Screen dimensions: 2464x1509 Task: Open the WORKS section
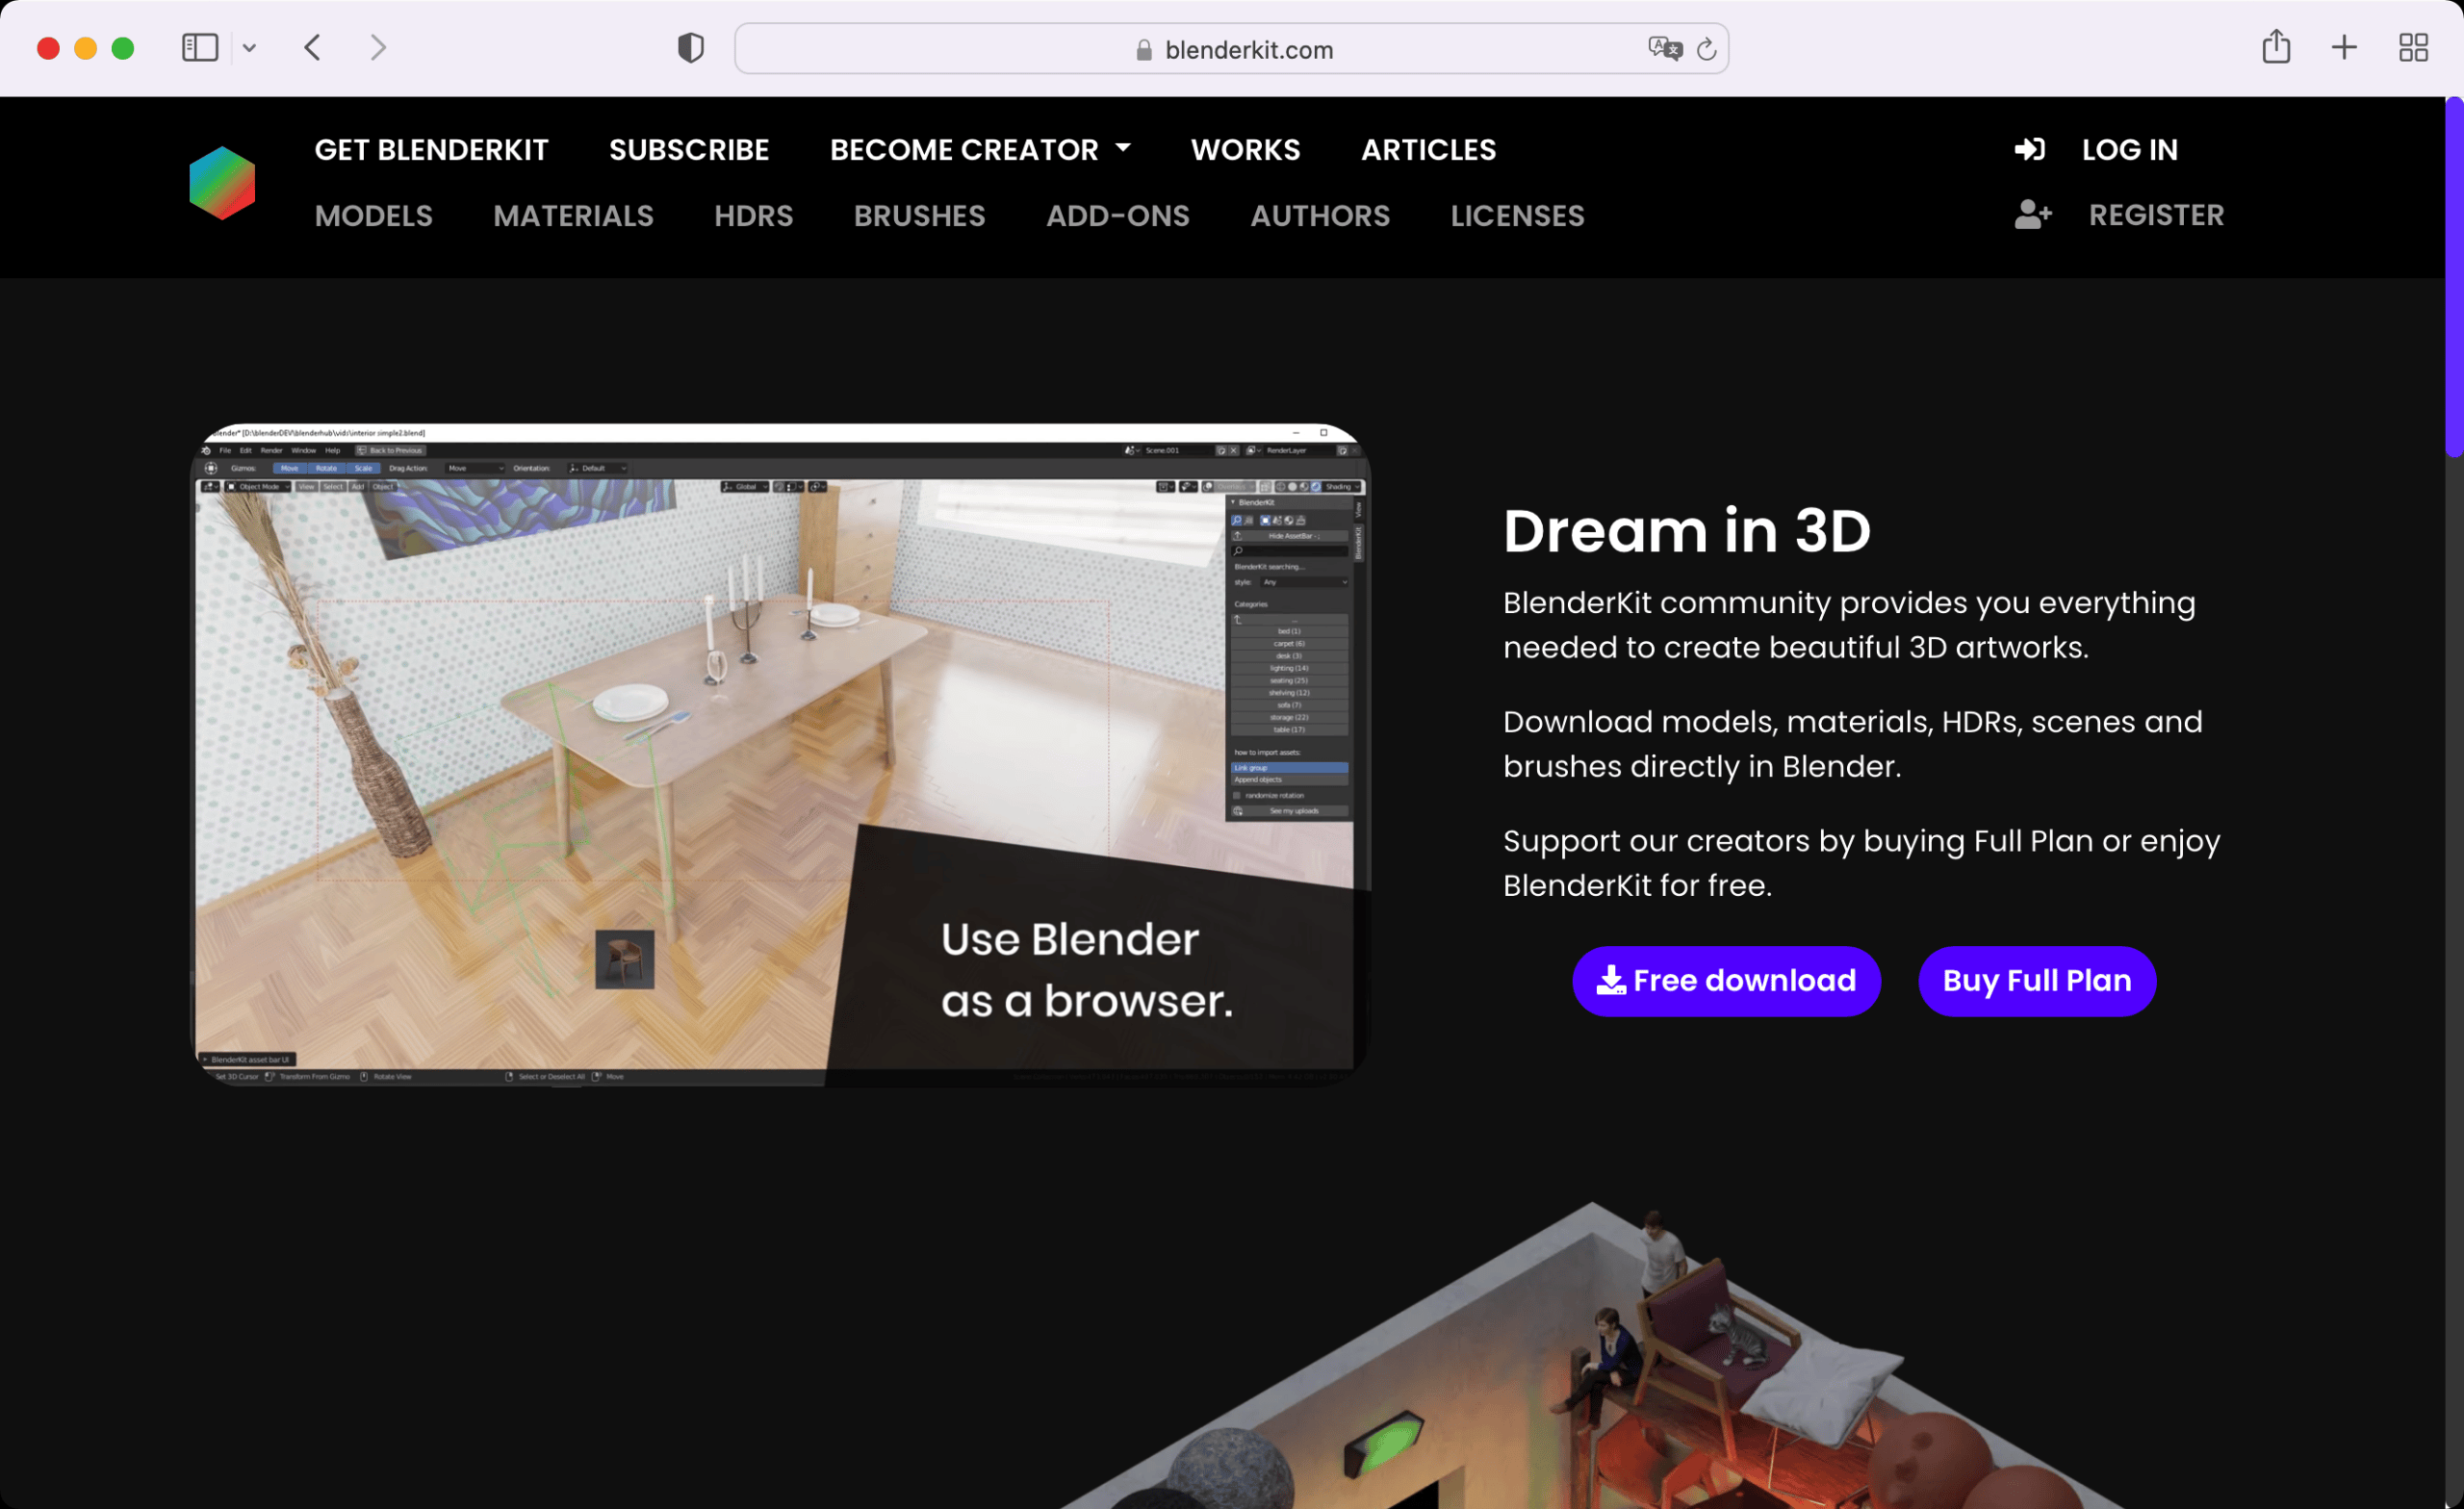1245,149
